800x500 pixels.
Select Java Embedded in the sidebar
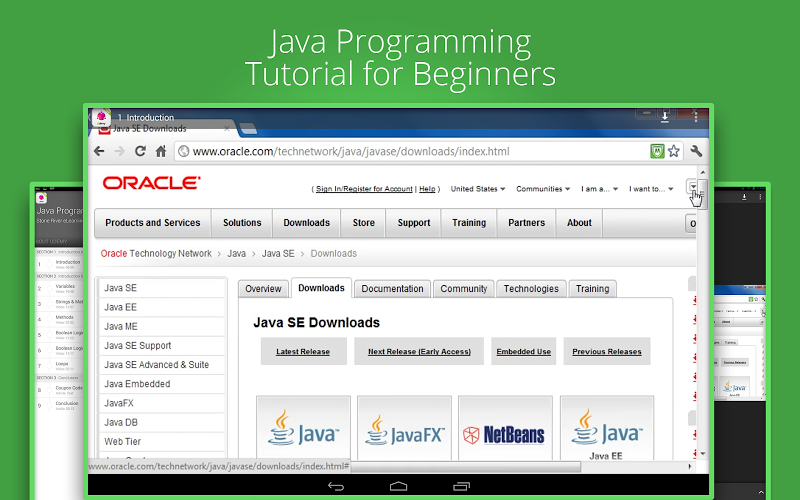click(162, 384)
